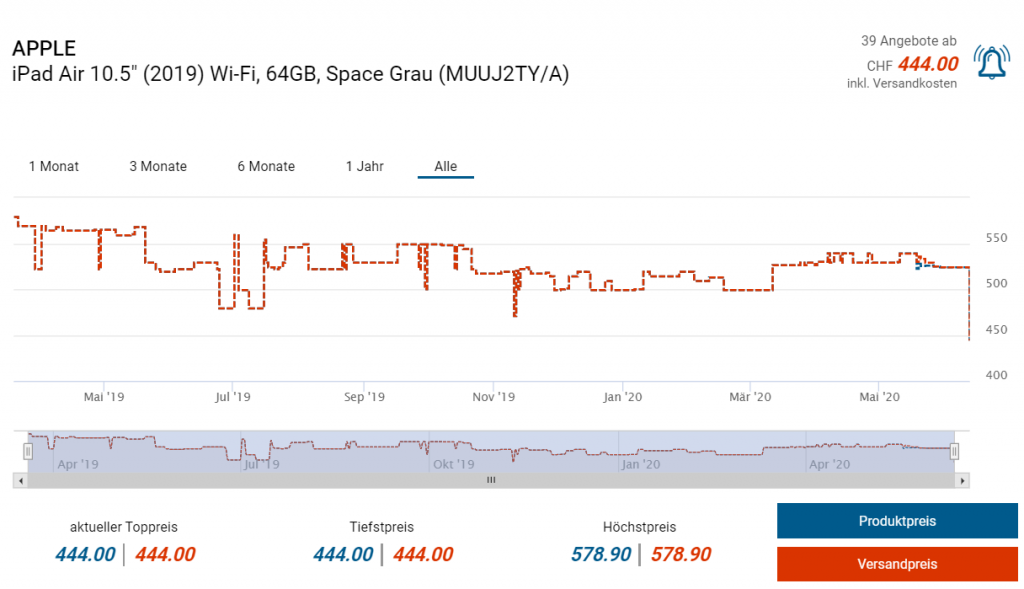Click the Apr '19 navigator label

(x=78, y=464)
